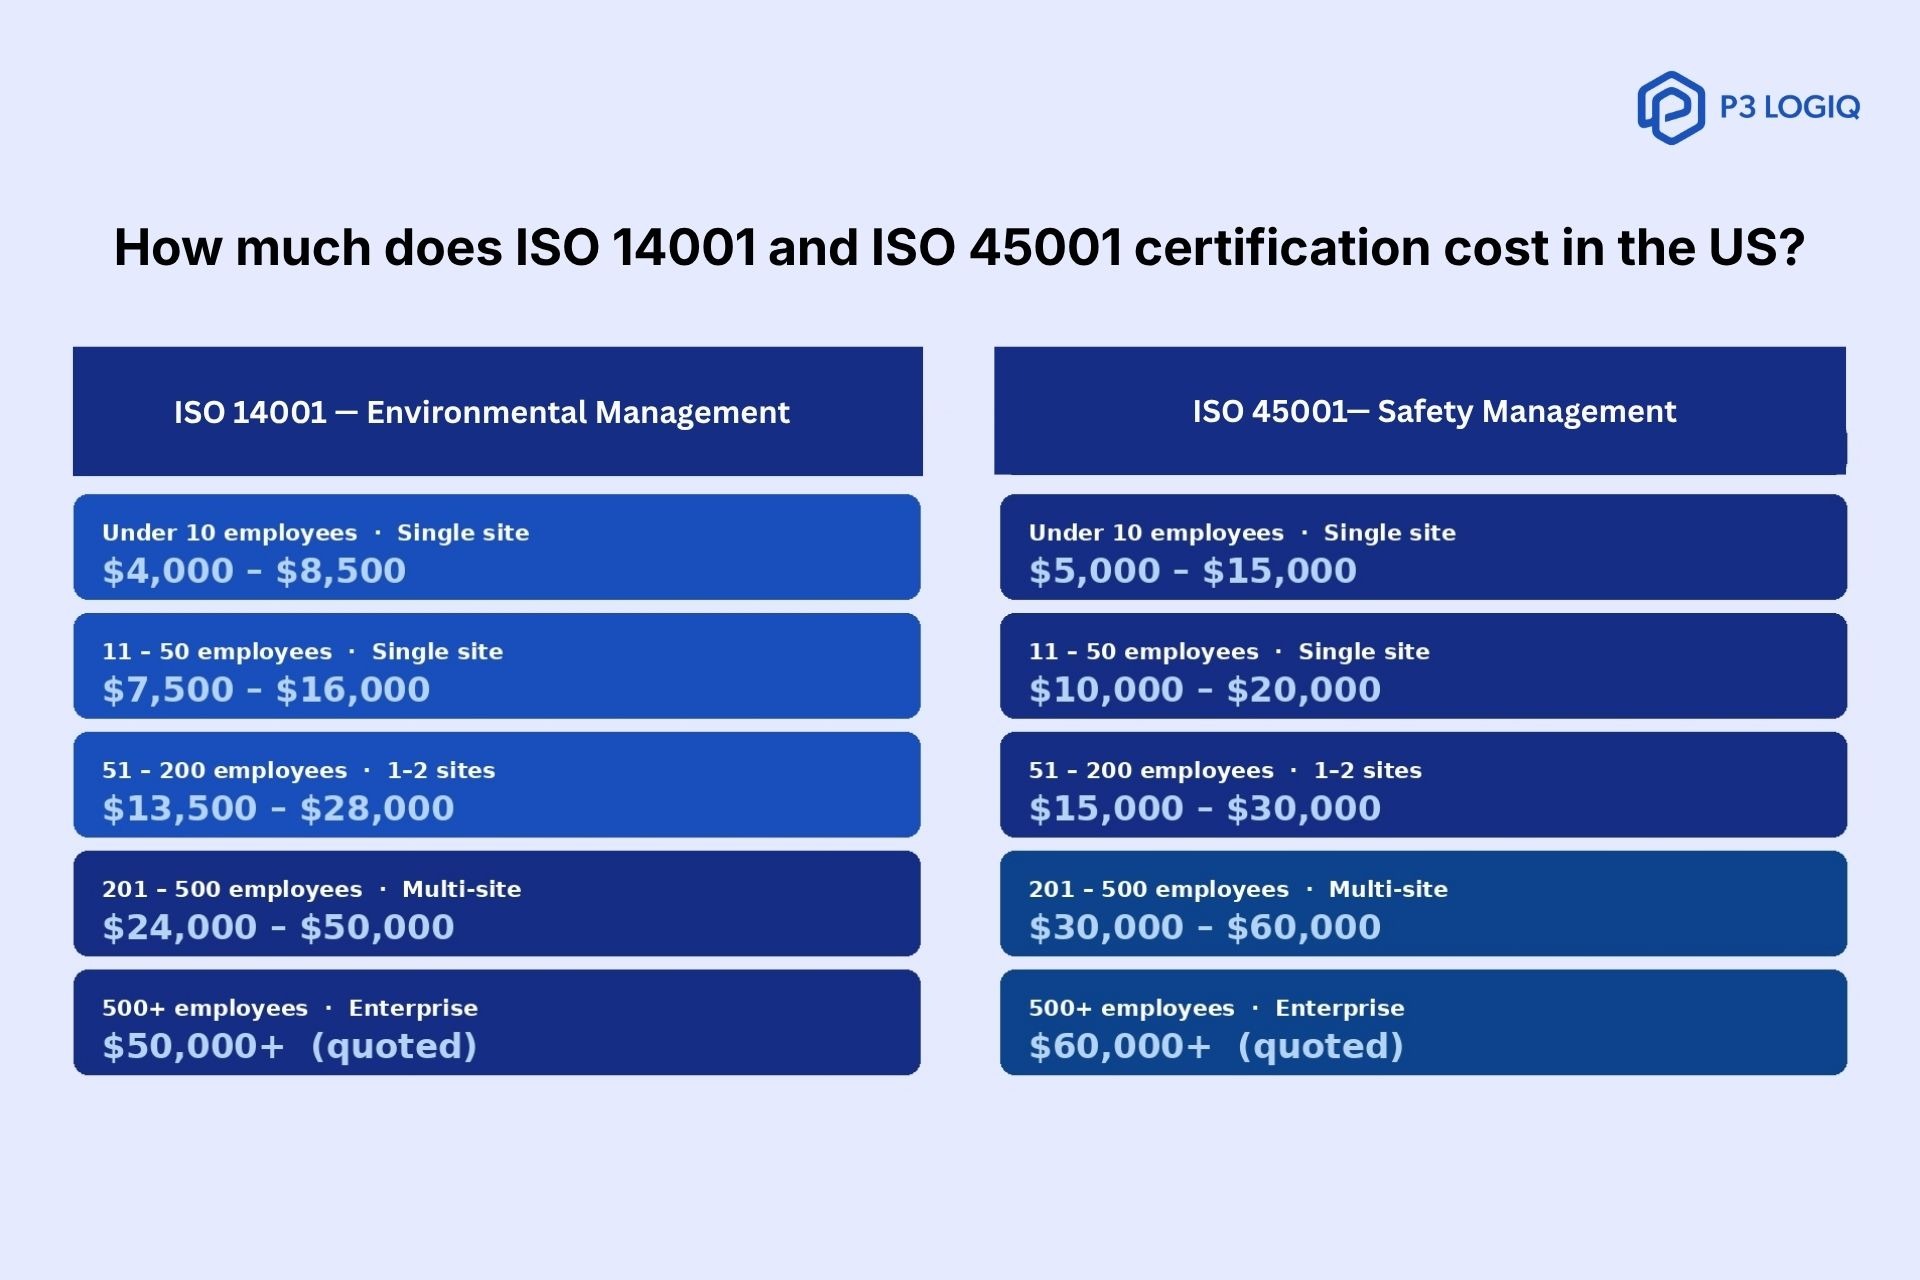Image resolution: width=1920 pixels, height=1280 pixels.
Task: Select the main title about ISO certification cost
Action: (x=959, y=247)
